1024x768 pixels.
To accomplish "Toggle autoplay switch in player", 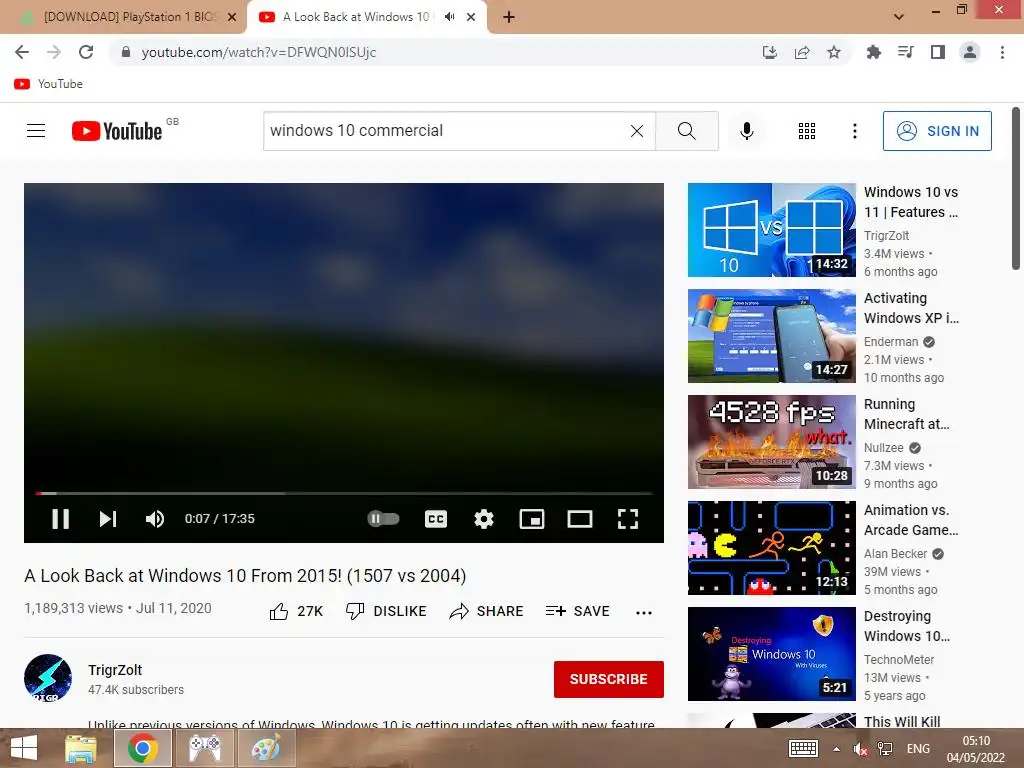I will (x=383, y=519).
